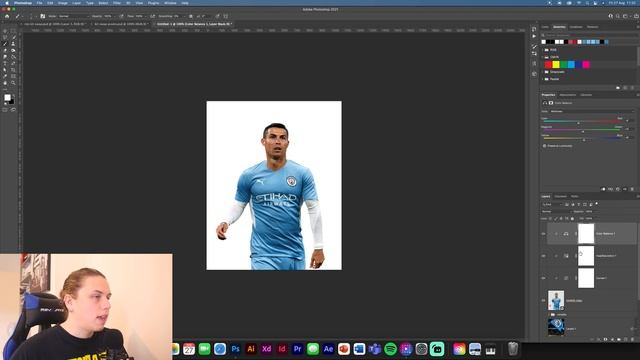Image resolution: width=640 pixels, height=360 pixels.
Task: Switch to the Channels tab
Action: tap(560, 196)
